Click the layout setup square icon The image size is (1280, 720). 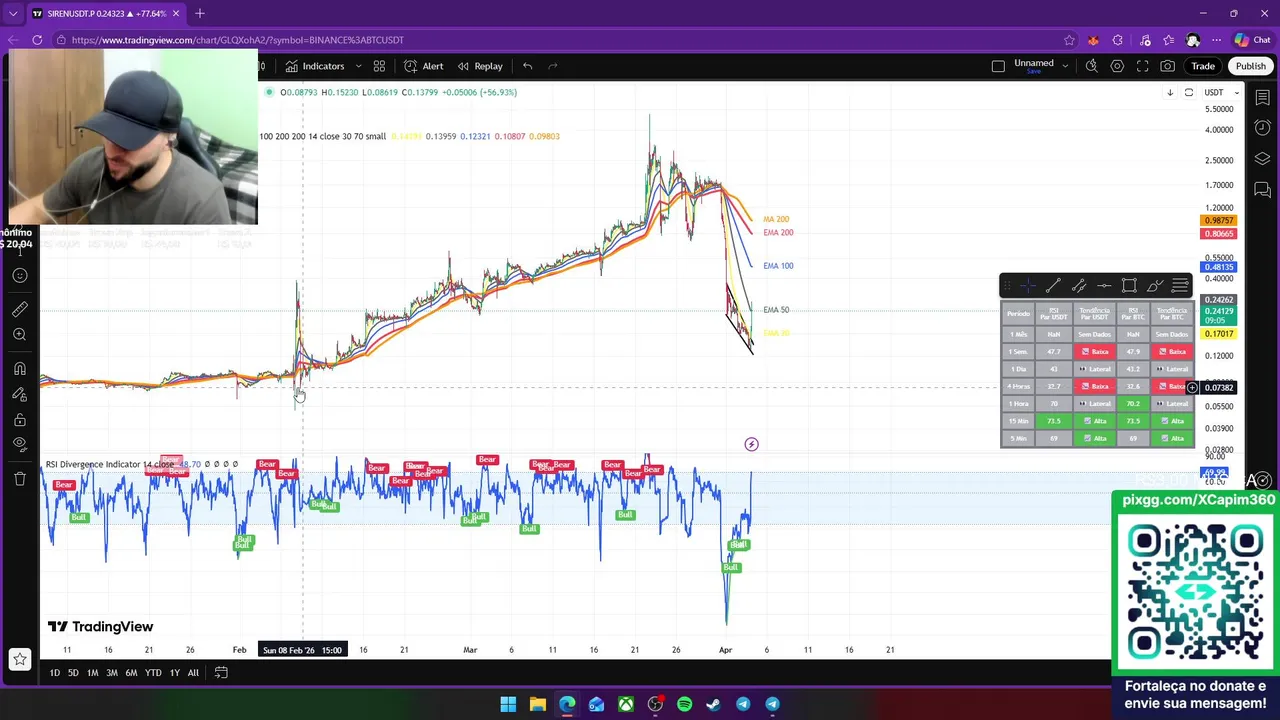click(998, 66)
